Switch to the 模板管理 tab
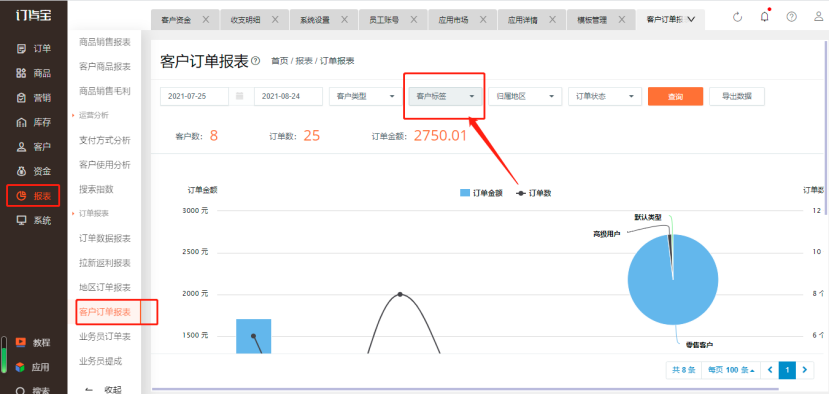This screenshot has height=394, width=829. [x=592, y=20]
